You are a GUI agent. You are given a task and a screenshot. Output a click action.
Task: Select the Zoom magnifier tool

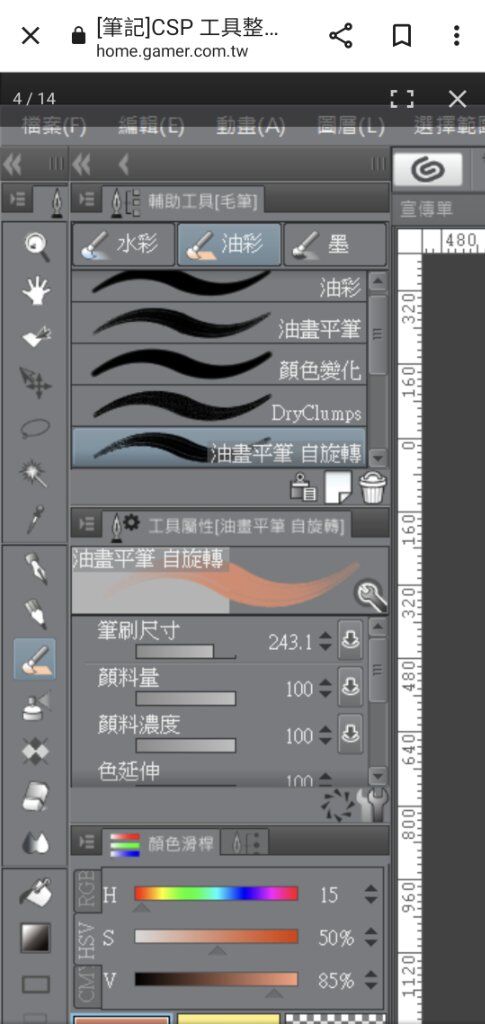36,247
